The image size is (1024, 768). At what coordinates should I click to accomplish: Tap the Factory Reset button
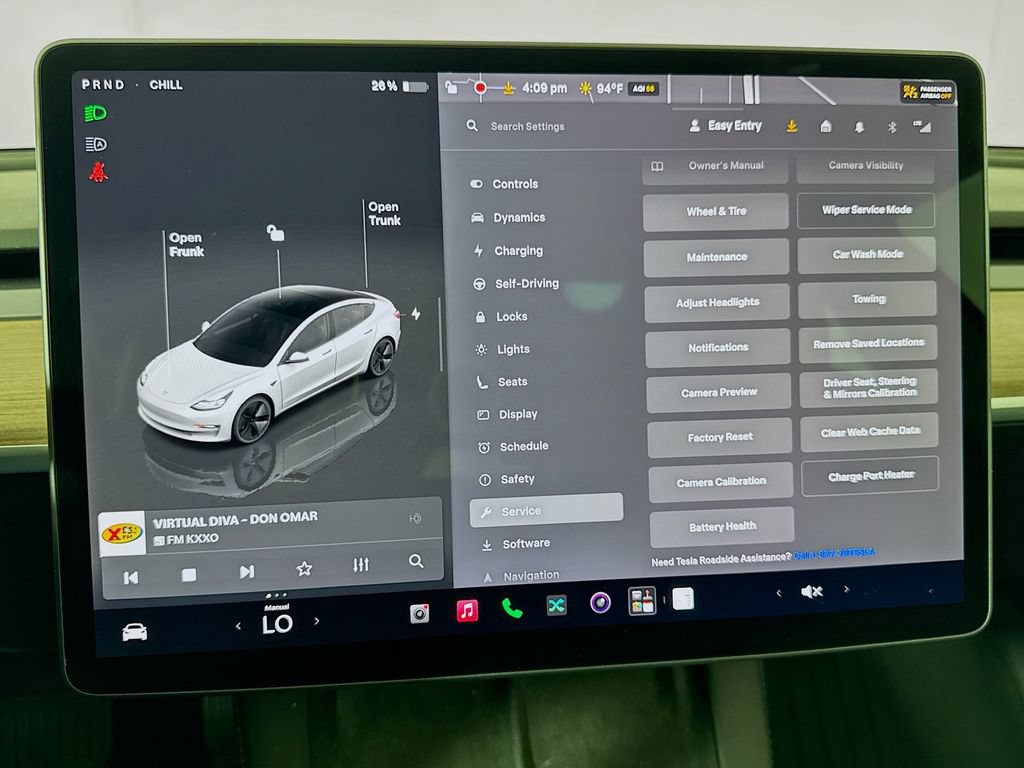click(720, 438)
